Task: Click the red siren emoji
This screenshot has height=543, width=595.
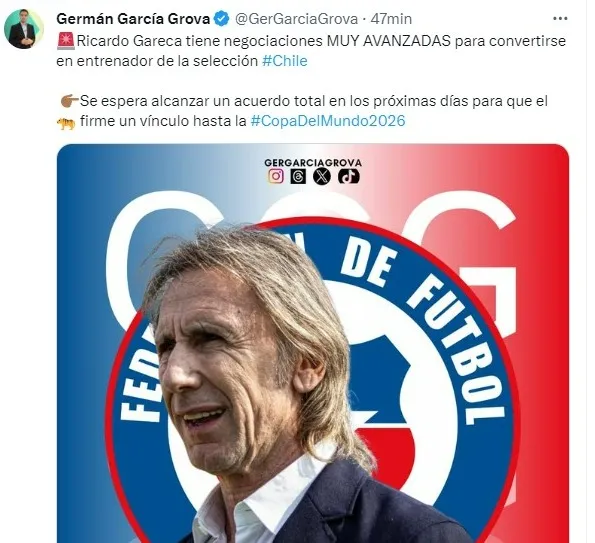Action: tap(66, 41)
